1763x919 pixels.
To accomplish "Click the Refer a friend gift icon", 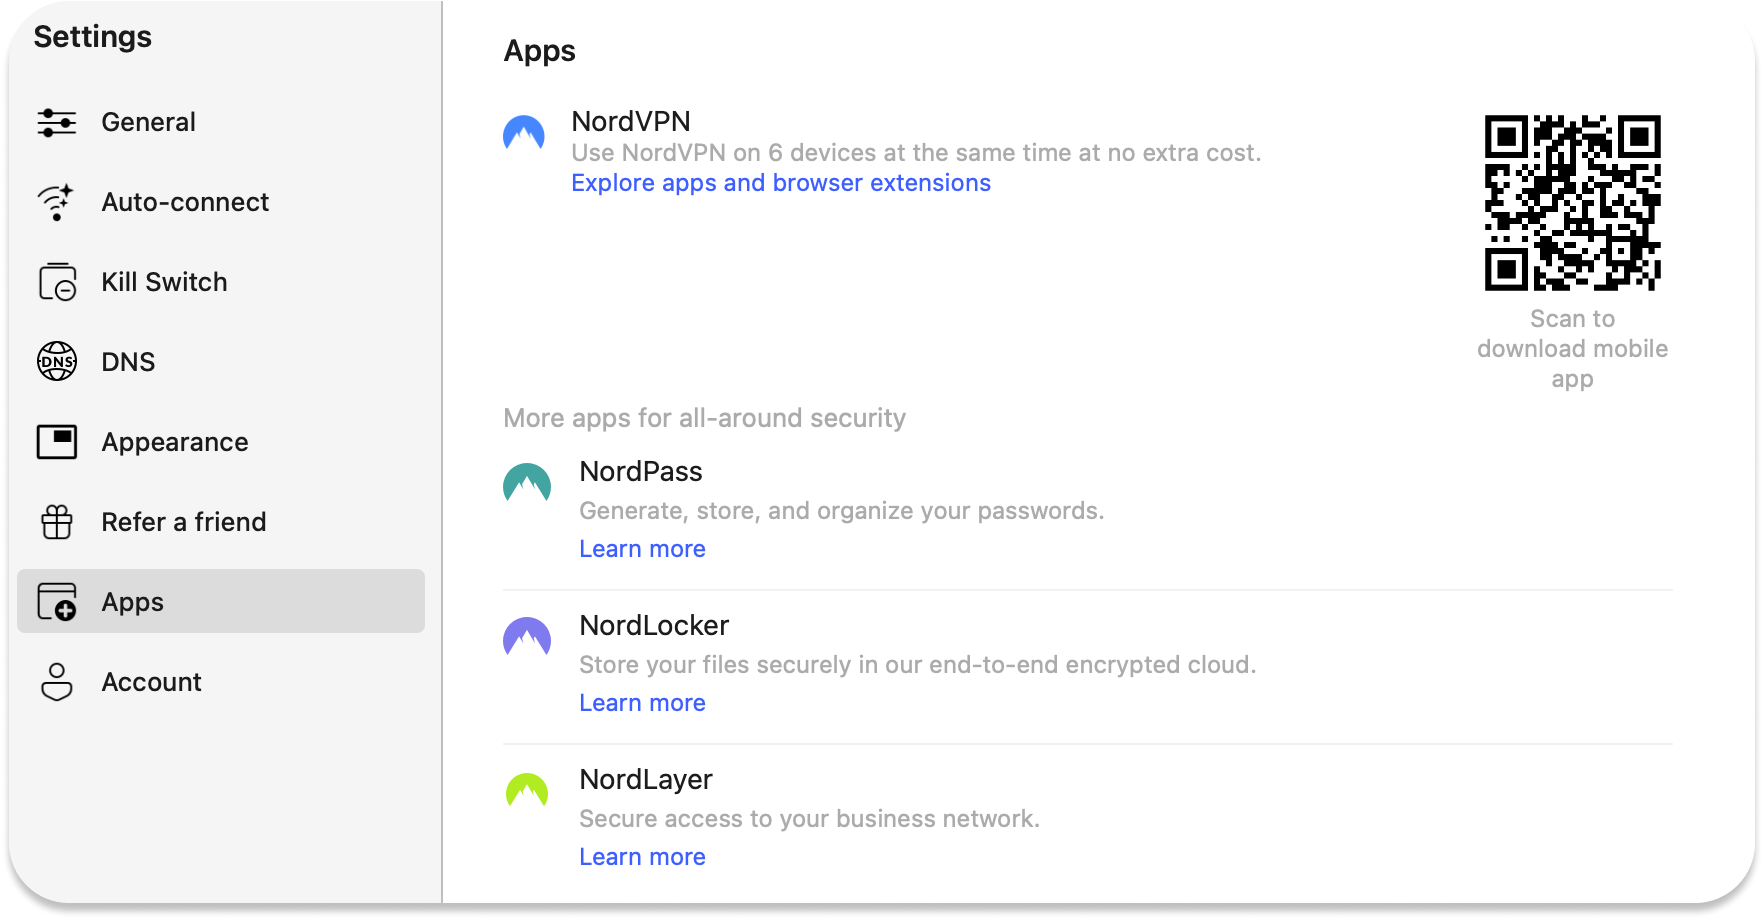I will point(57,522).
